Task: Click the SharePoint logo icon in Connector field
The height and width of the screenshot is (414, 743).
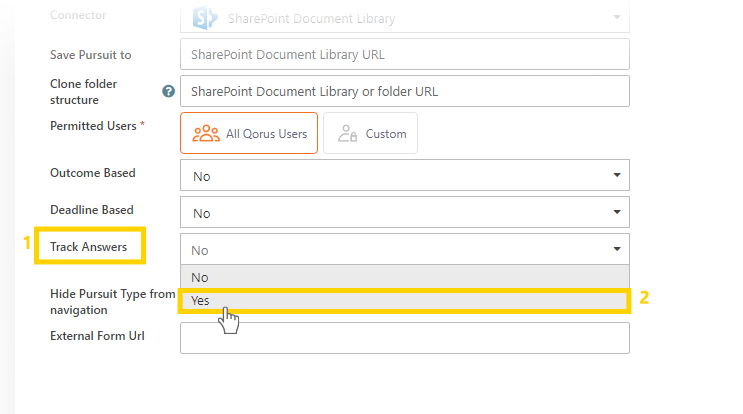Action: click(x=205, y=18)
